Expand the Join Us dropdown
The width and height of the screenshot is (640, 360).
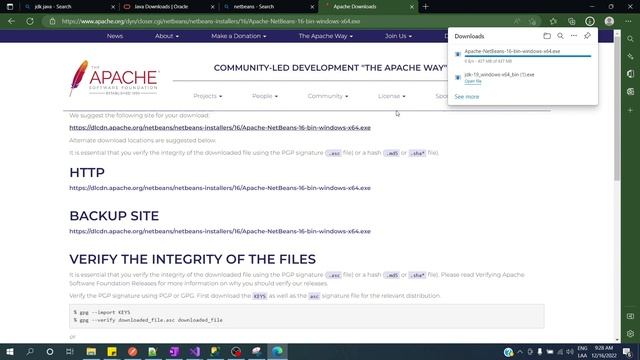[398, 36]
